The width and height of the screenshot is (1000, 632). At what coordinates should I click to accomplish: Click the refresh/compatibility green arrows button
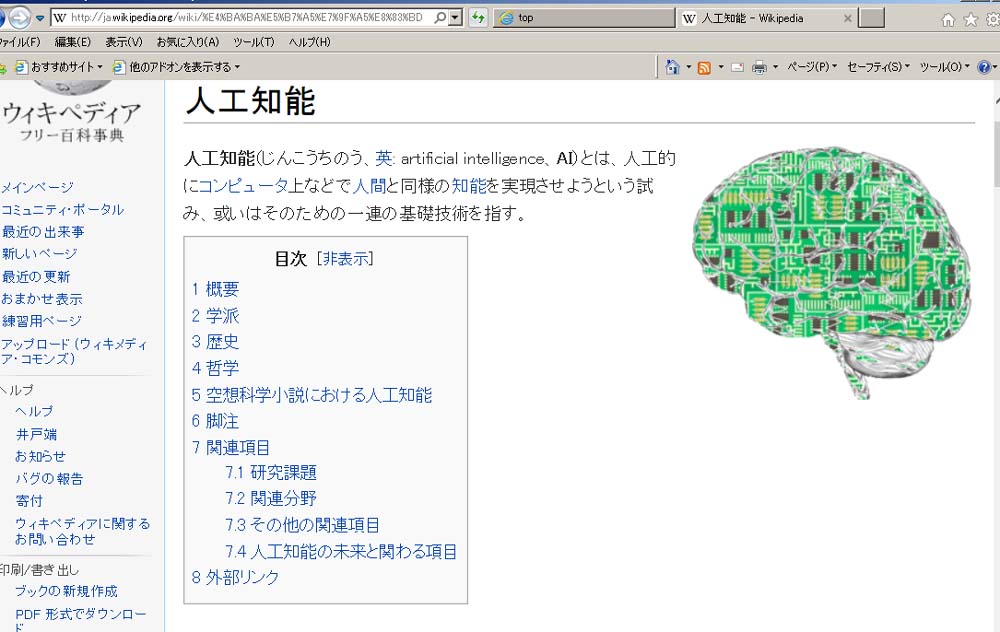(x=478, y=18)
